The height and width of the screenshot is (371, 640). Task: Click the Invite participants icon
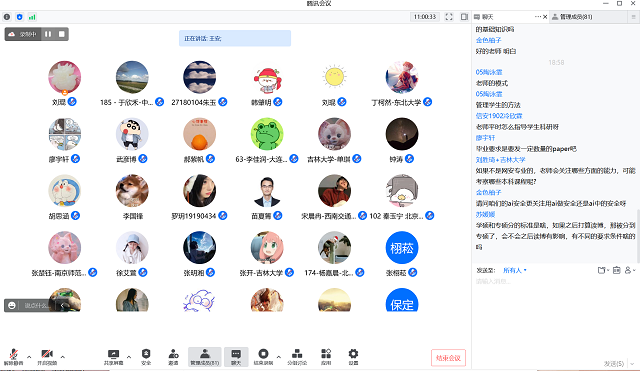[173, 356]
